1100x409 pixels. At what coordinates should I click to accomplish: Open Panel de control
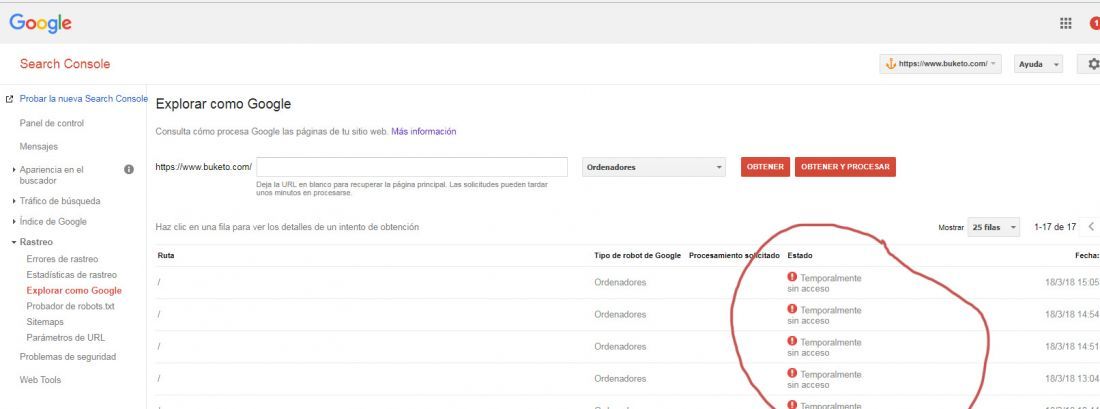click(52, 123)
